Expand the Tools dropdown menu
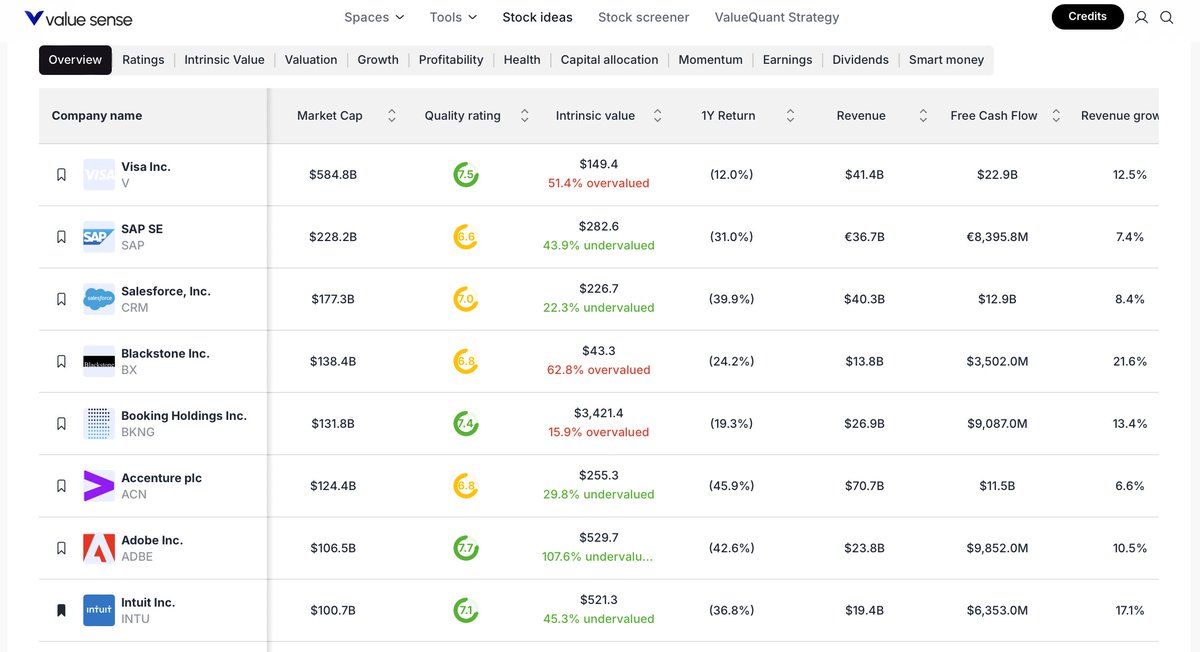 (453, 17)
